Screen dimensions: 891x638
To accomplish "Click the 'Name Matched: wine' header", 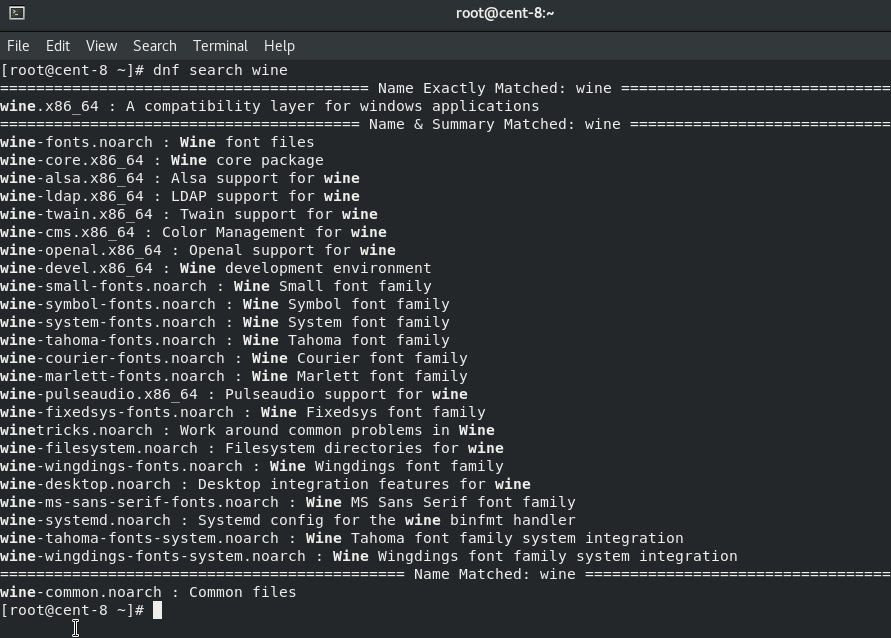I will [x=494, y=574].
